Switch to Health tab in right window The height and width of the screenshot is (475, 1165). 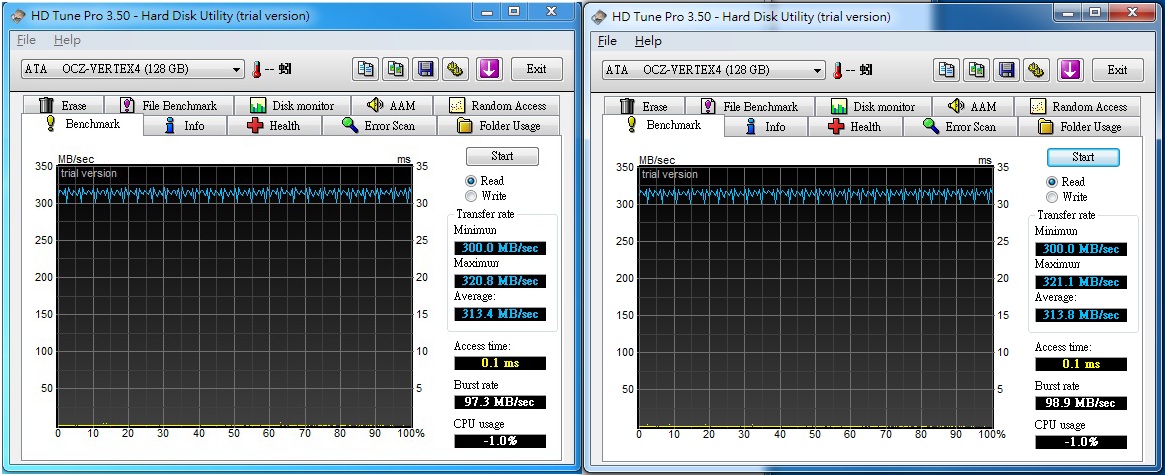(x=855, y=126)
